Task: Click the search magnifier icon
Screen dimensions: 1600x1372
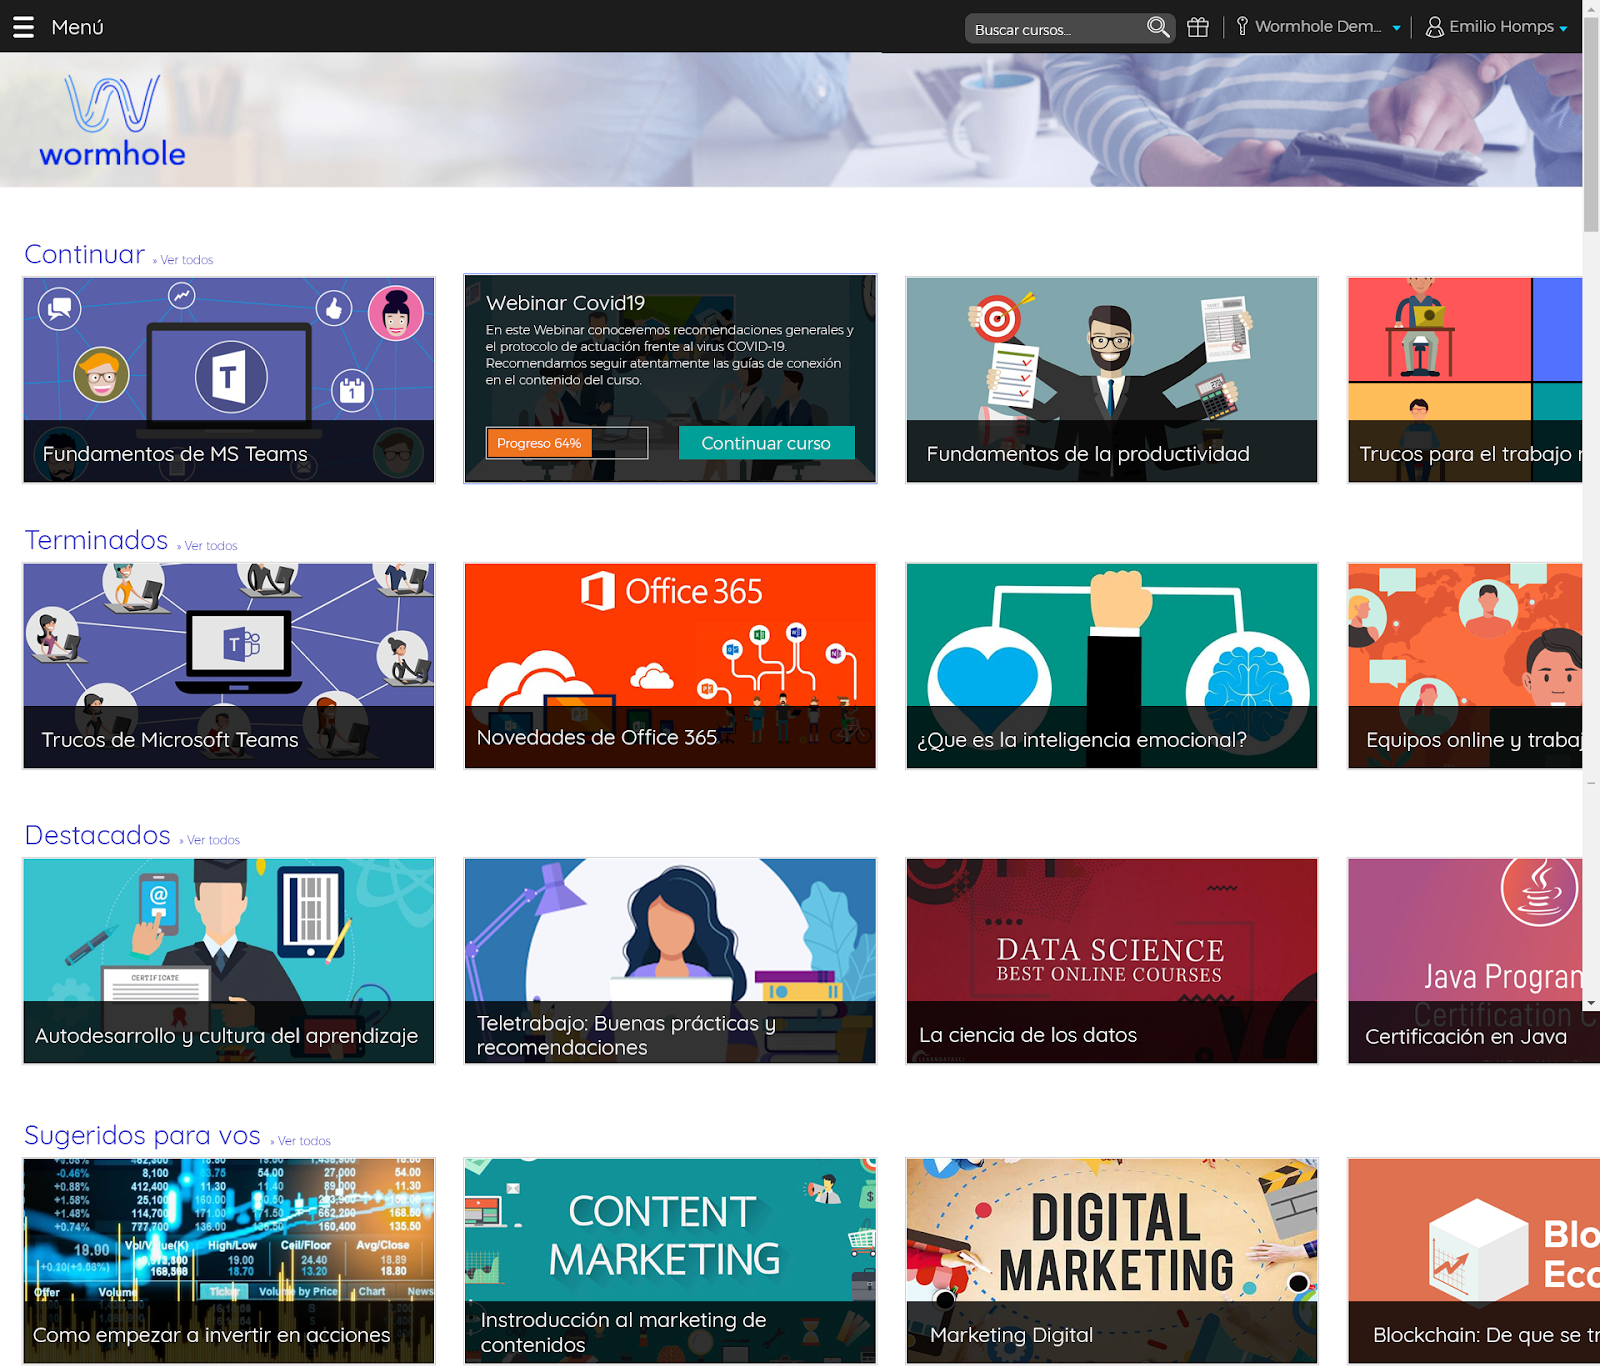Action: click(1157, 27)
